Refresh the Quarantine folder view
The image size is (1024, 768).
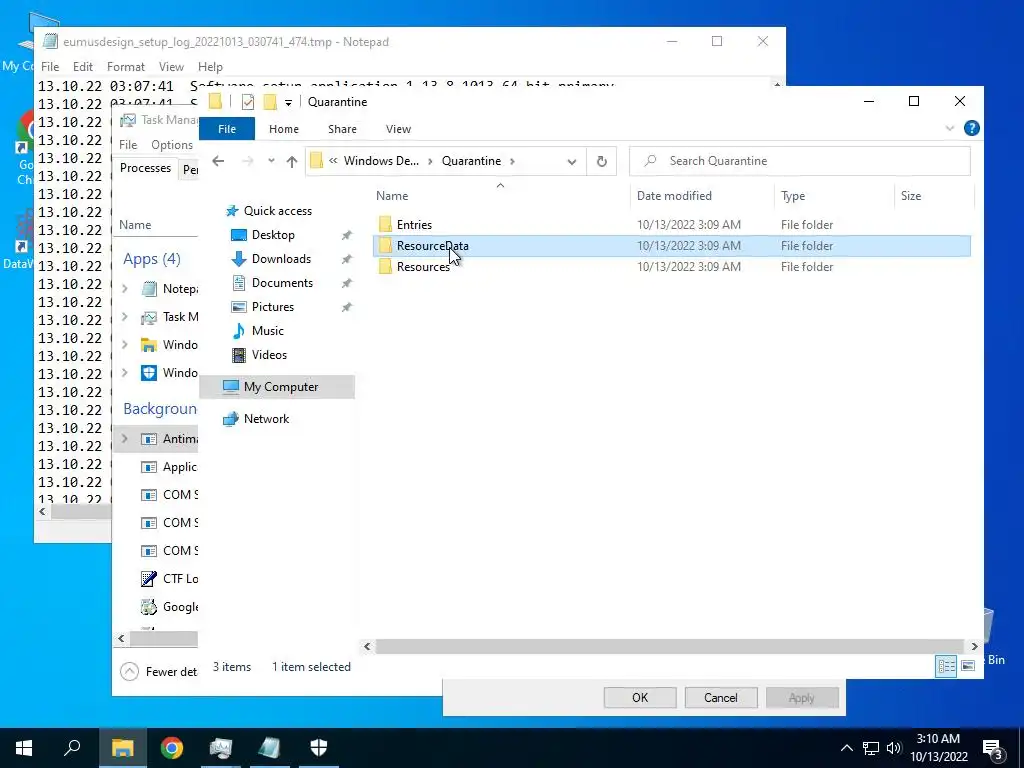pos(601,161)
